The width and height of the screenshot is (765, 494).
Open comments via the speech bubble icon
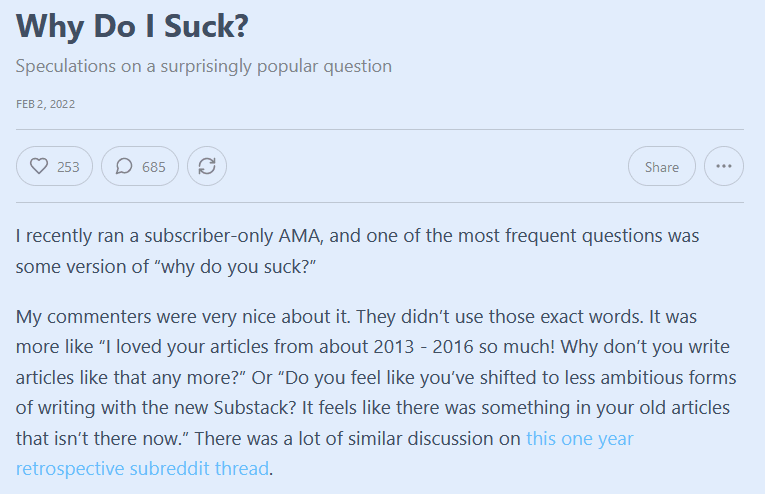124,166
